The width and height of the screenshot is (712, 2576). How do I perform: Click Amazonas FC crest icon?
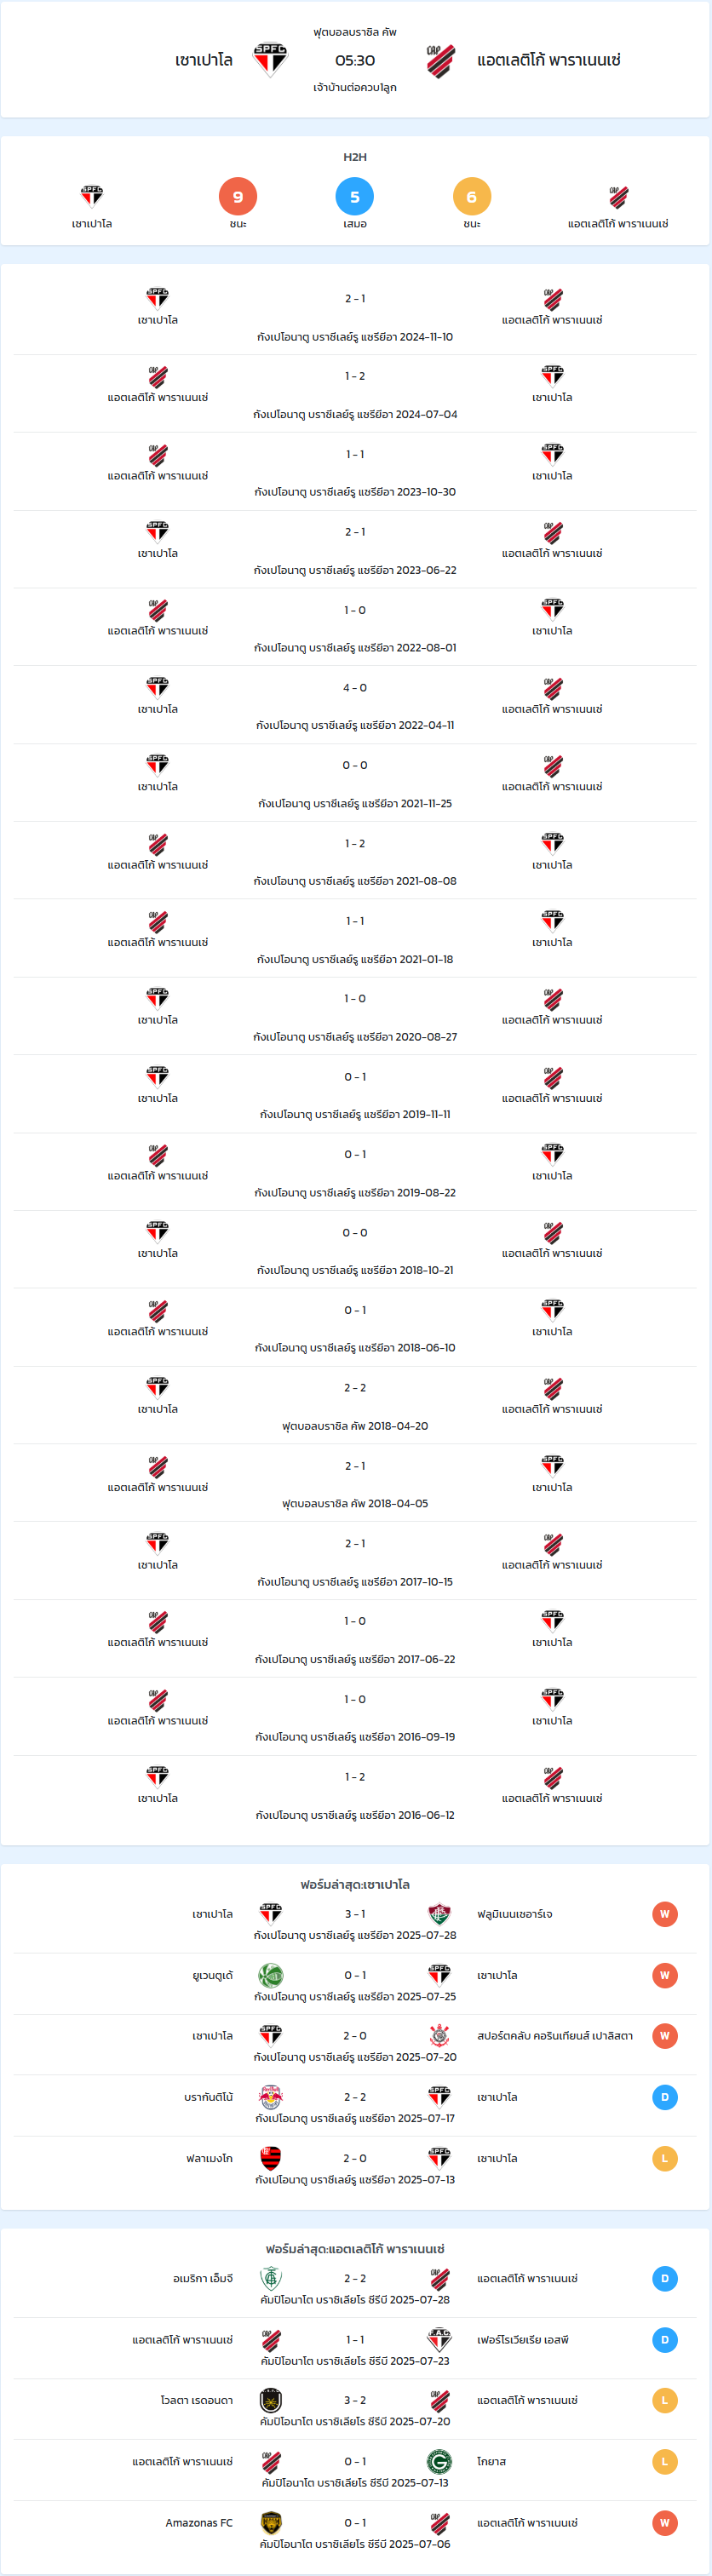coord(271,2522)
